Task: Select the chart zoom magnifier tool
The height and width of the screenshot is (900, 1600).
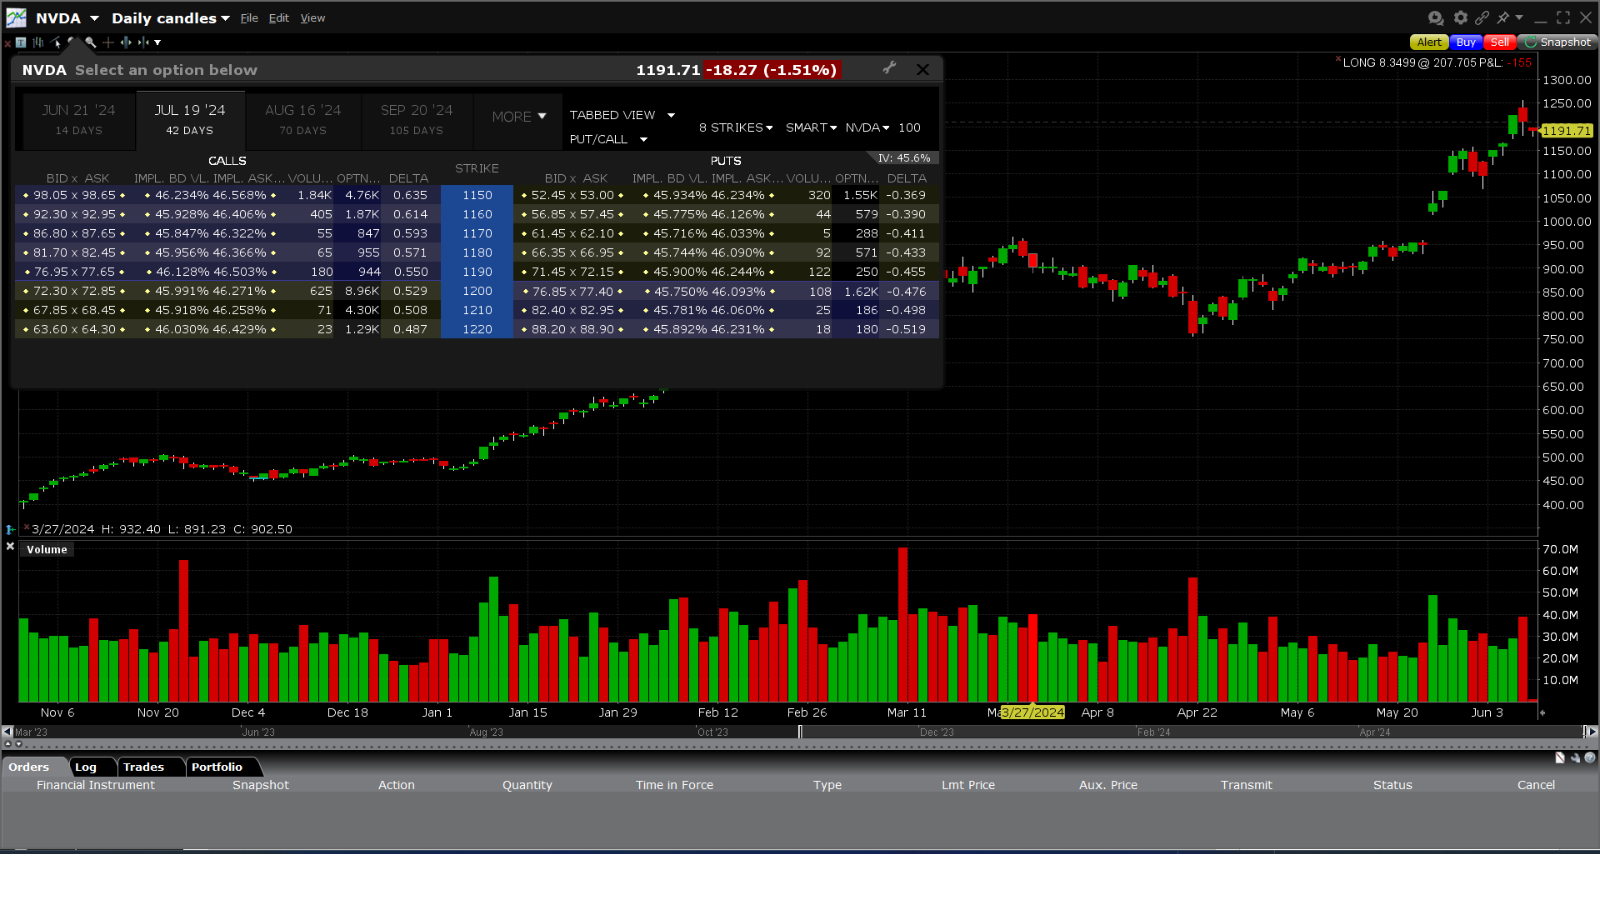Action: pos(90,42)
